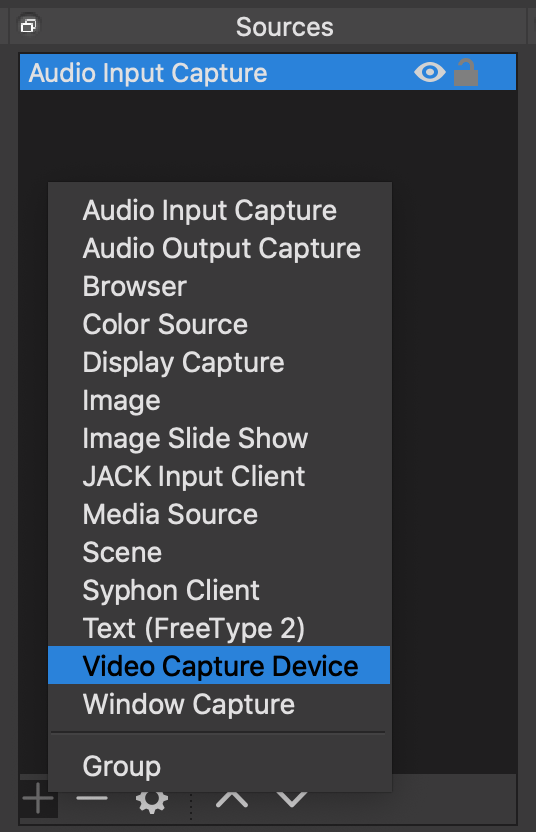The image size is (536, 832).
Task: Select Media Source in the menu
Action: point(219,514)
